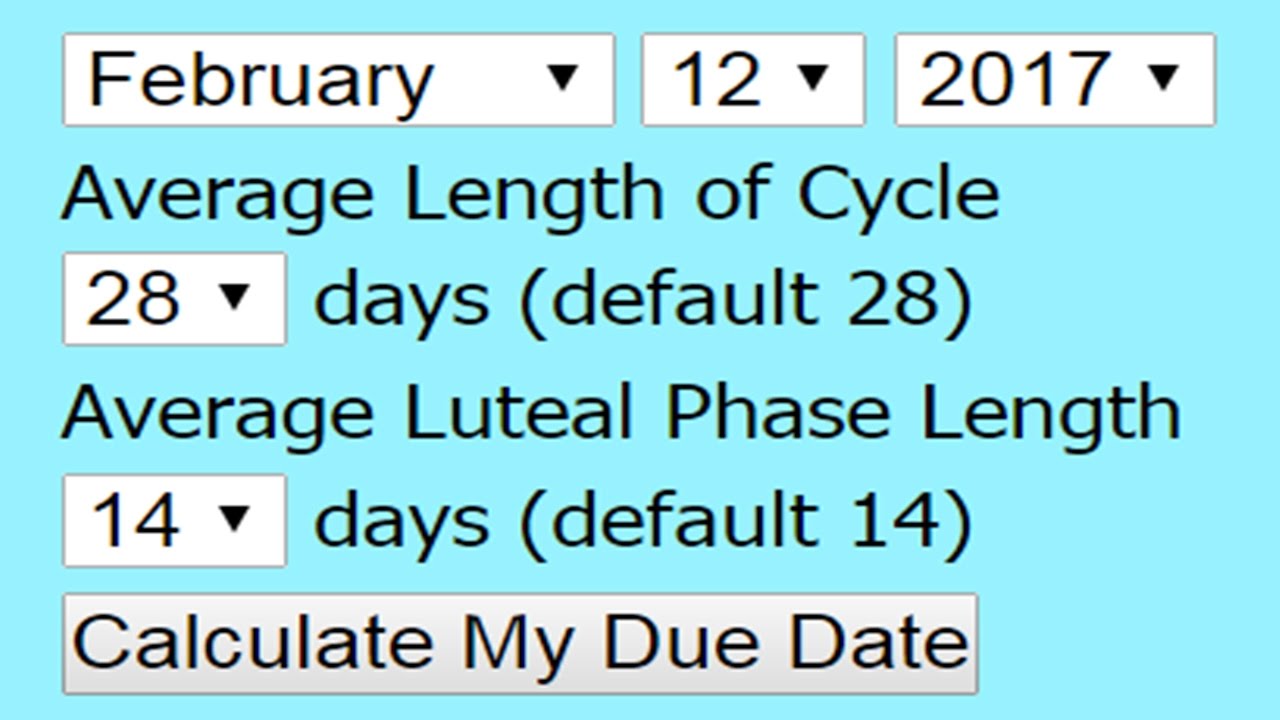The width and height of the screenshot is (1280, 720).
Task: Click the "days (default 28)" text
Action: pos(643,300)
